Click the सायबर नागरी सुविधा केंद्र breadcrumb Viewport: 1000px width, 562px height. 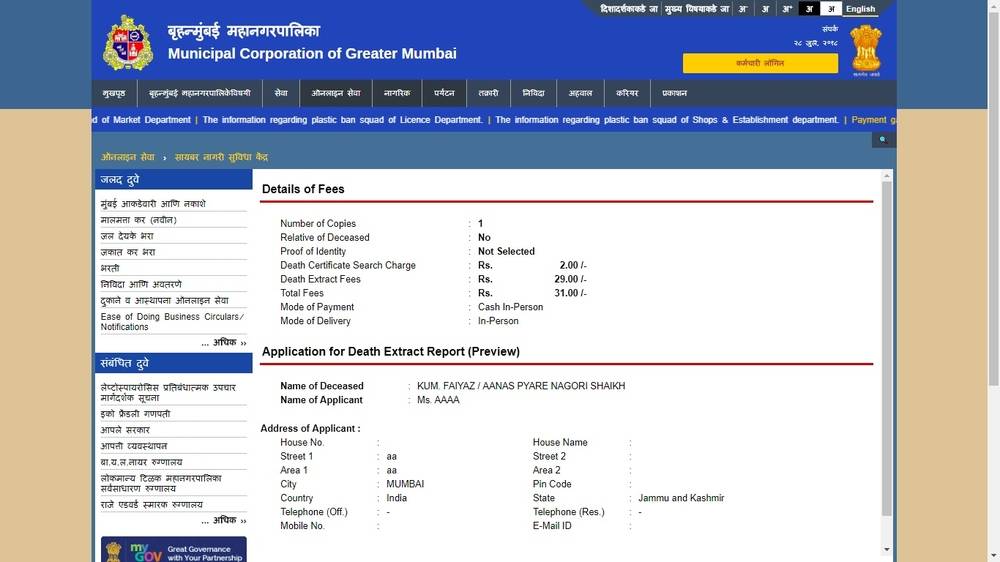[221, 157]
